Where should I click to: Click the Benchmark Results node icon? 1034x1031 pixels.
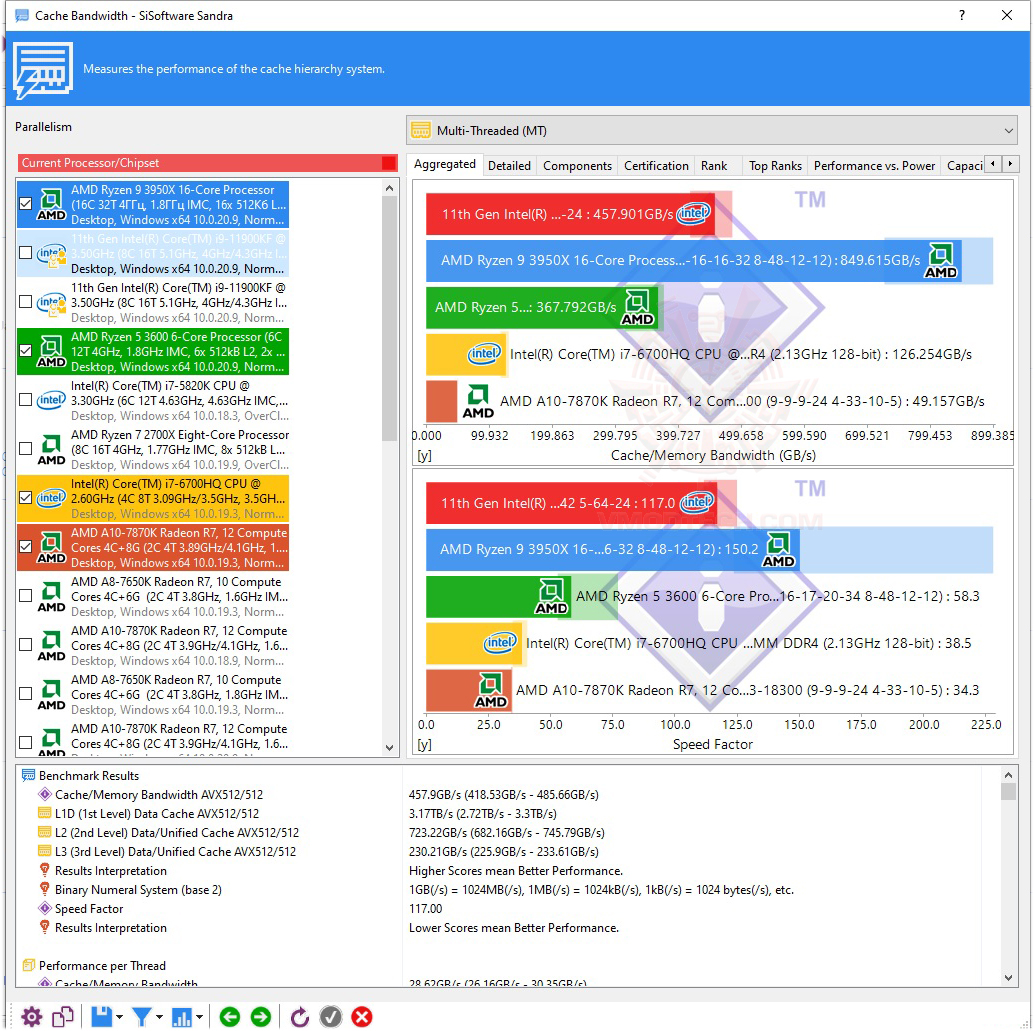28,775
